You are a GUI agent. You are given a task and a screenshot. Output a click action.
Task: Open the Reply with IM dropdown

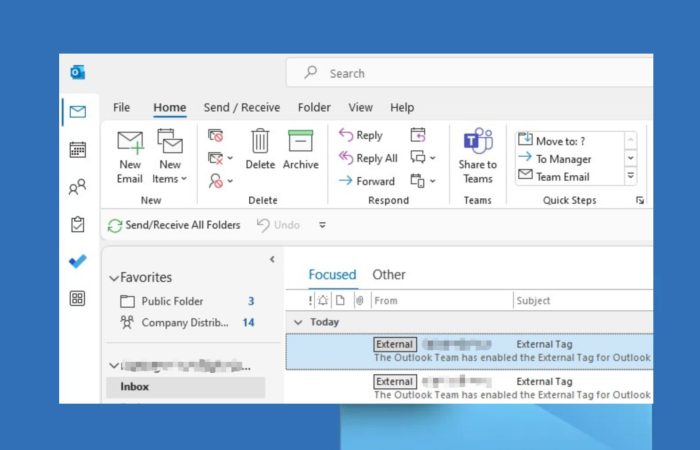point(423,158)
